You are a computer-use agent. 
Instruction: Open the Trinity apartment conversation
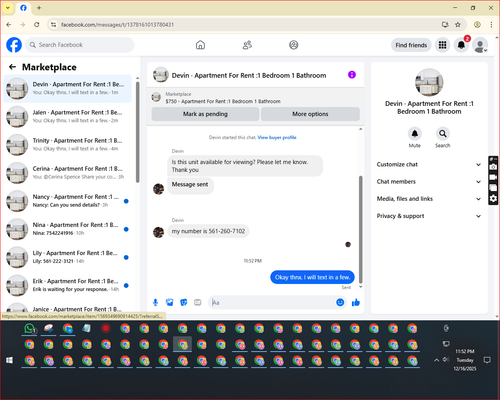(68, 145)
